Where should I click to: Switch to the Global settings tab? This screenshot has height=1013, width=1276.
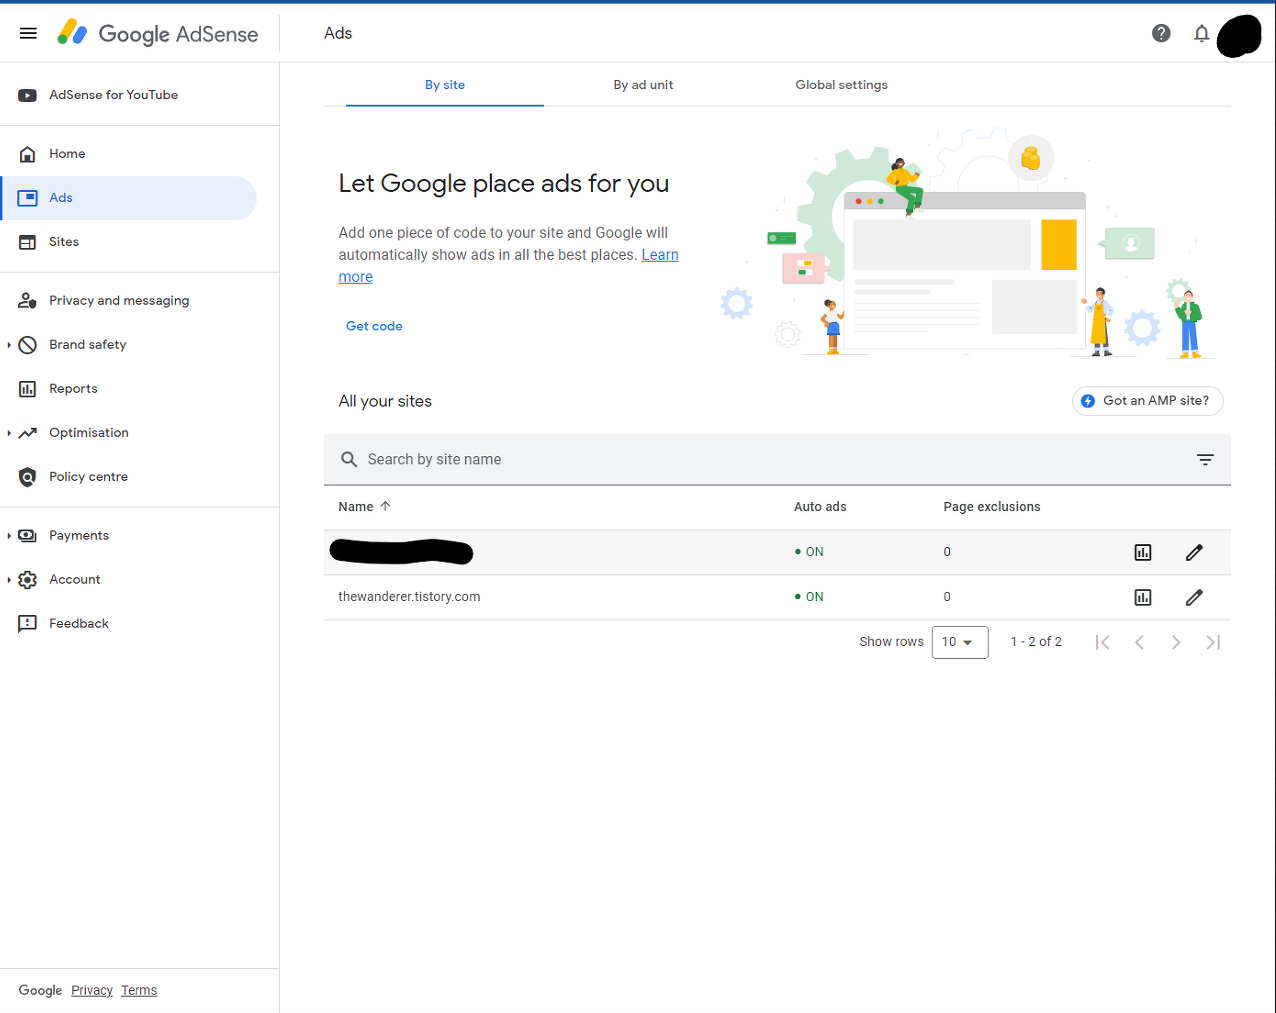pos(841,85)
